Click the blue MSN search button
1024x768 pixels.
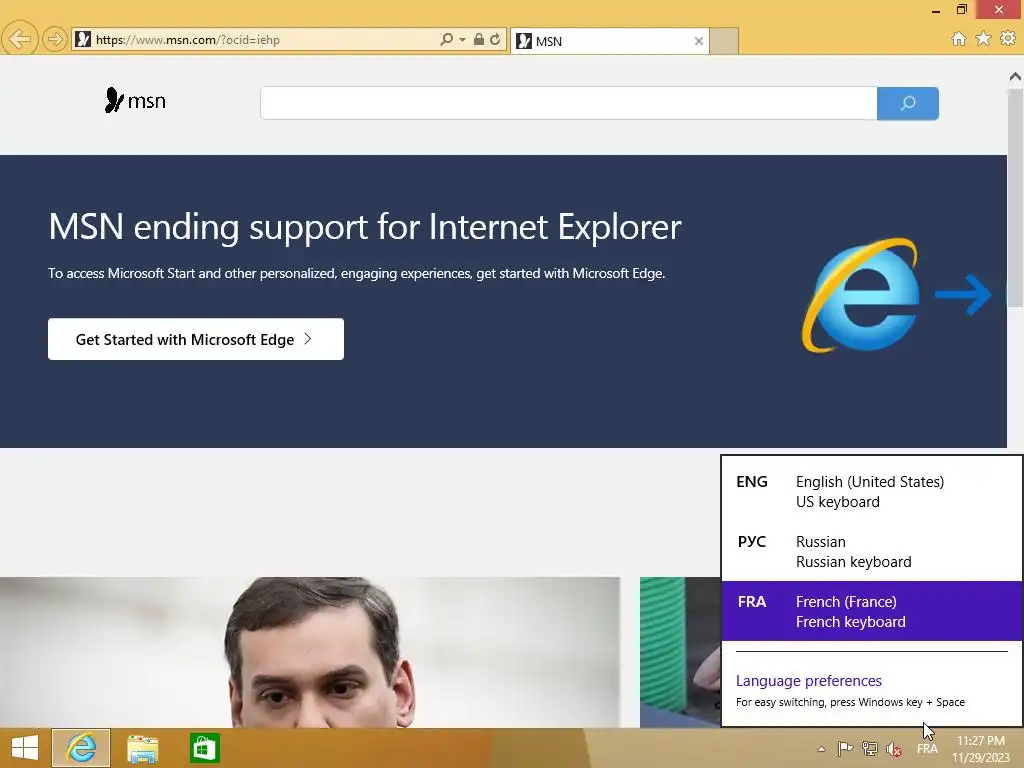coord(908,103)
